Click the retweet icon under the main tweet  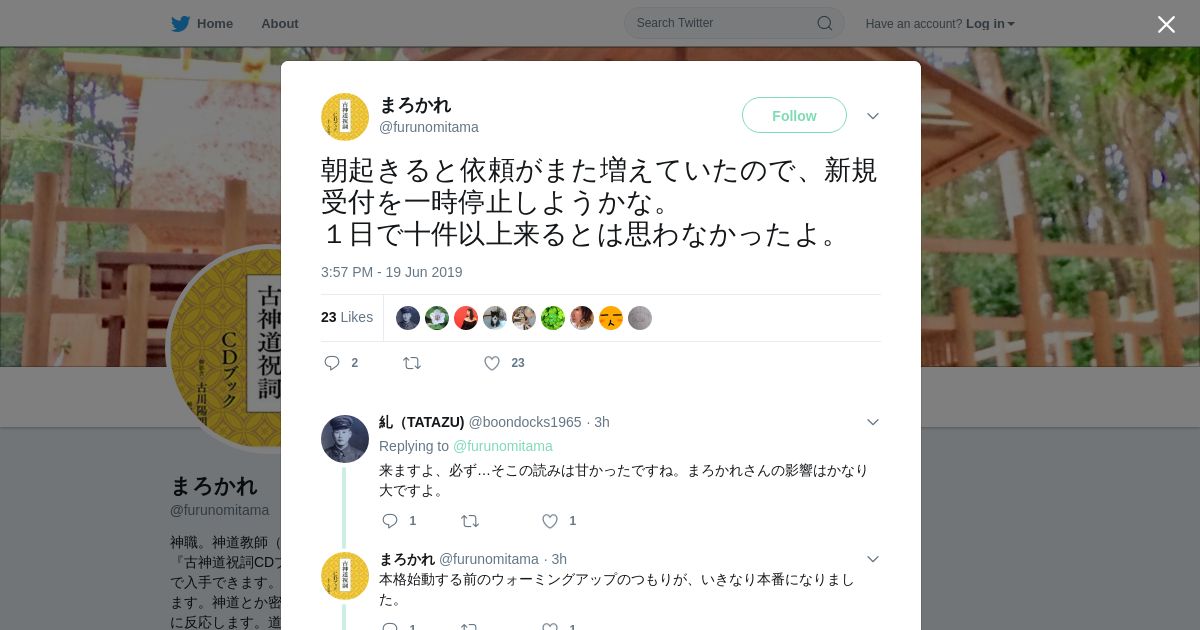[x=412, y=363]
